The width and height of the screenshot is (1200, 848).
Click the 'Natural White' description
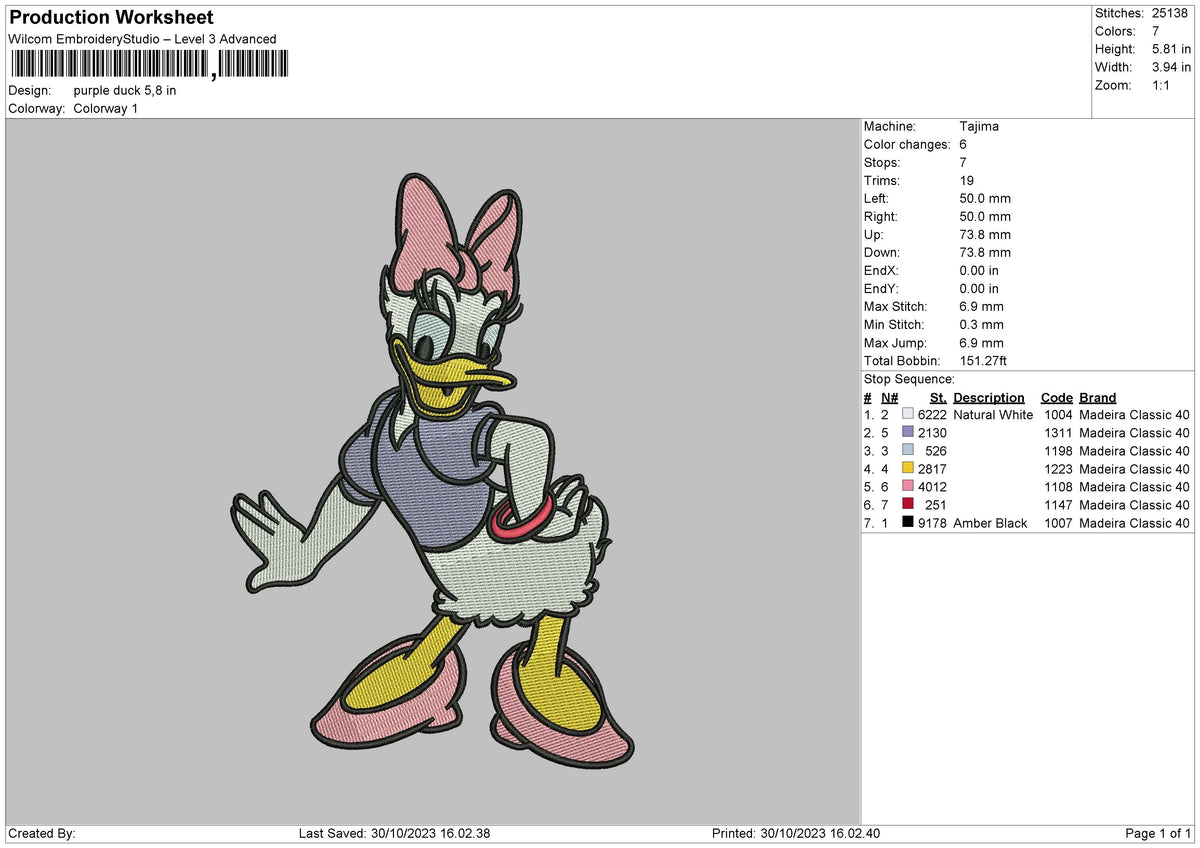click(993, 415)
